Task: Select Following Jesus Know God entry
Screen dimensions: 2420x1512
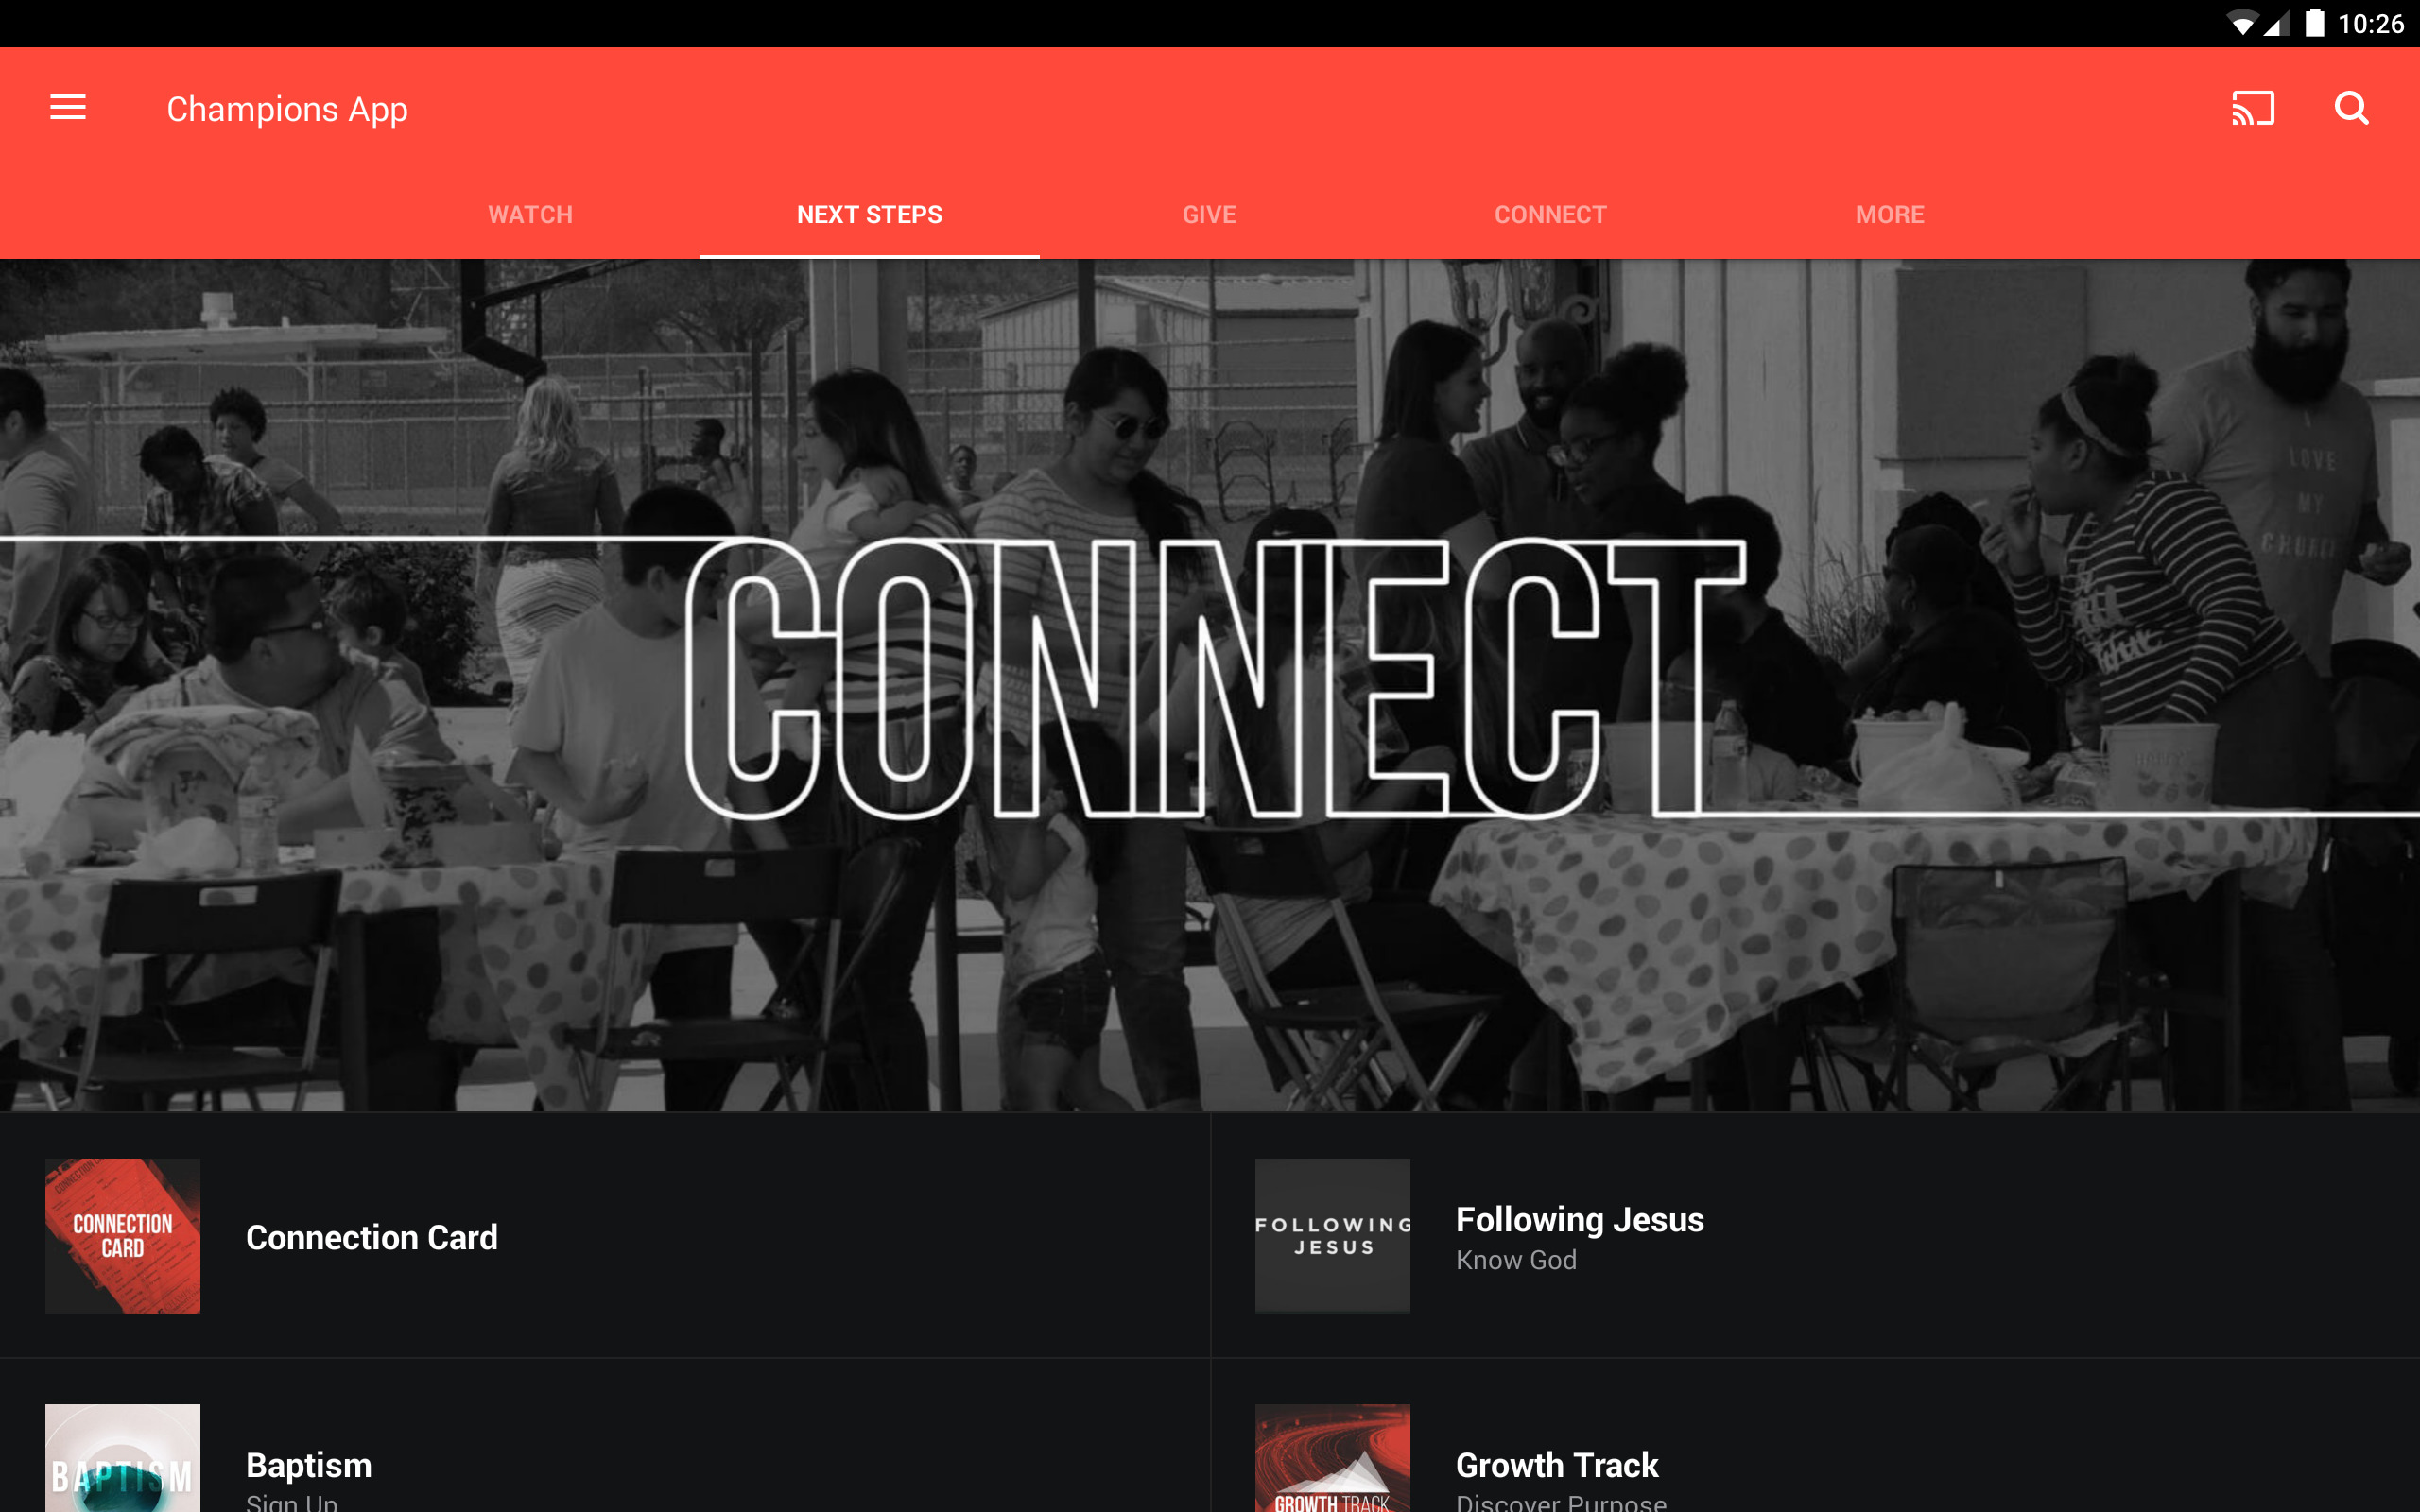Action: [x=1815, y=1236]
